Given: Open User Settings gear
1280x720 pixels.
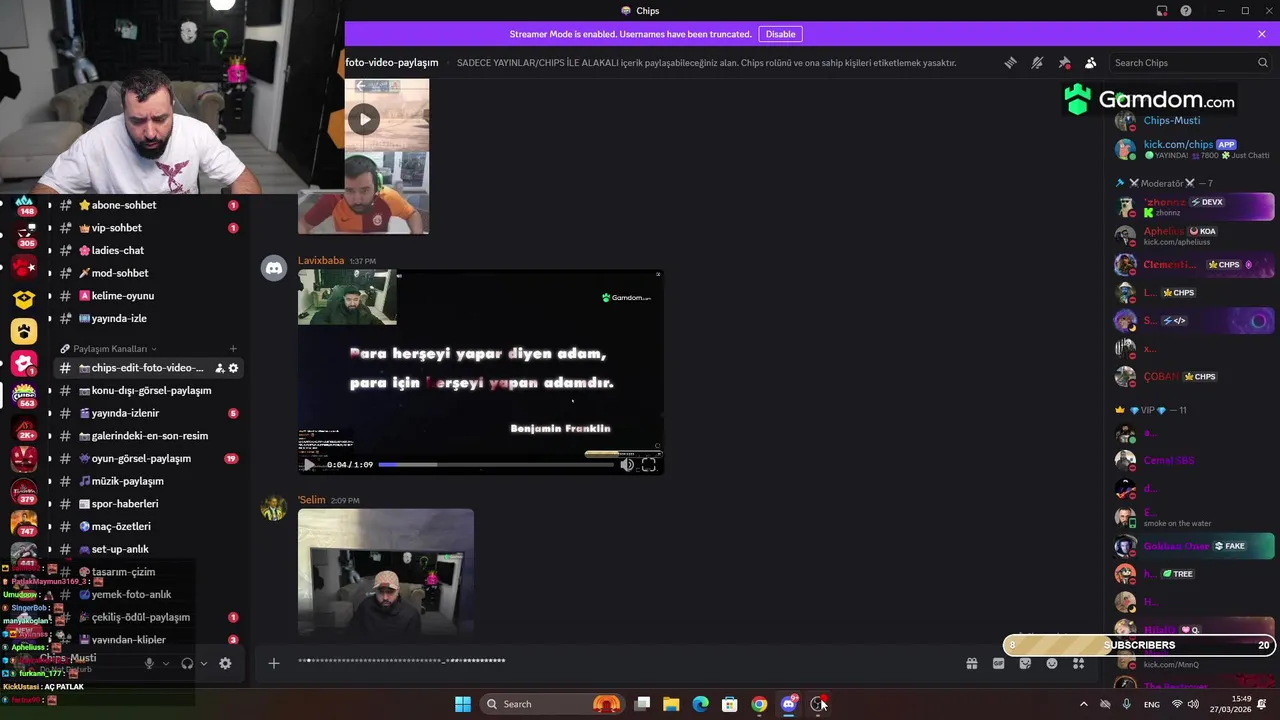Looking at the screenshot, I should click(x=225, y=663).
